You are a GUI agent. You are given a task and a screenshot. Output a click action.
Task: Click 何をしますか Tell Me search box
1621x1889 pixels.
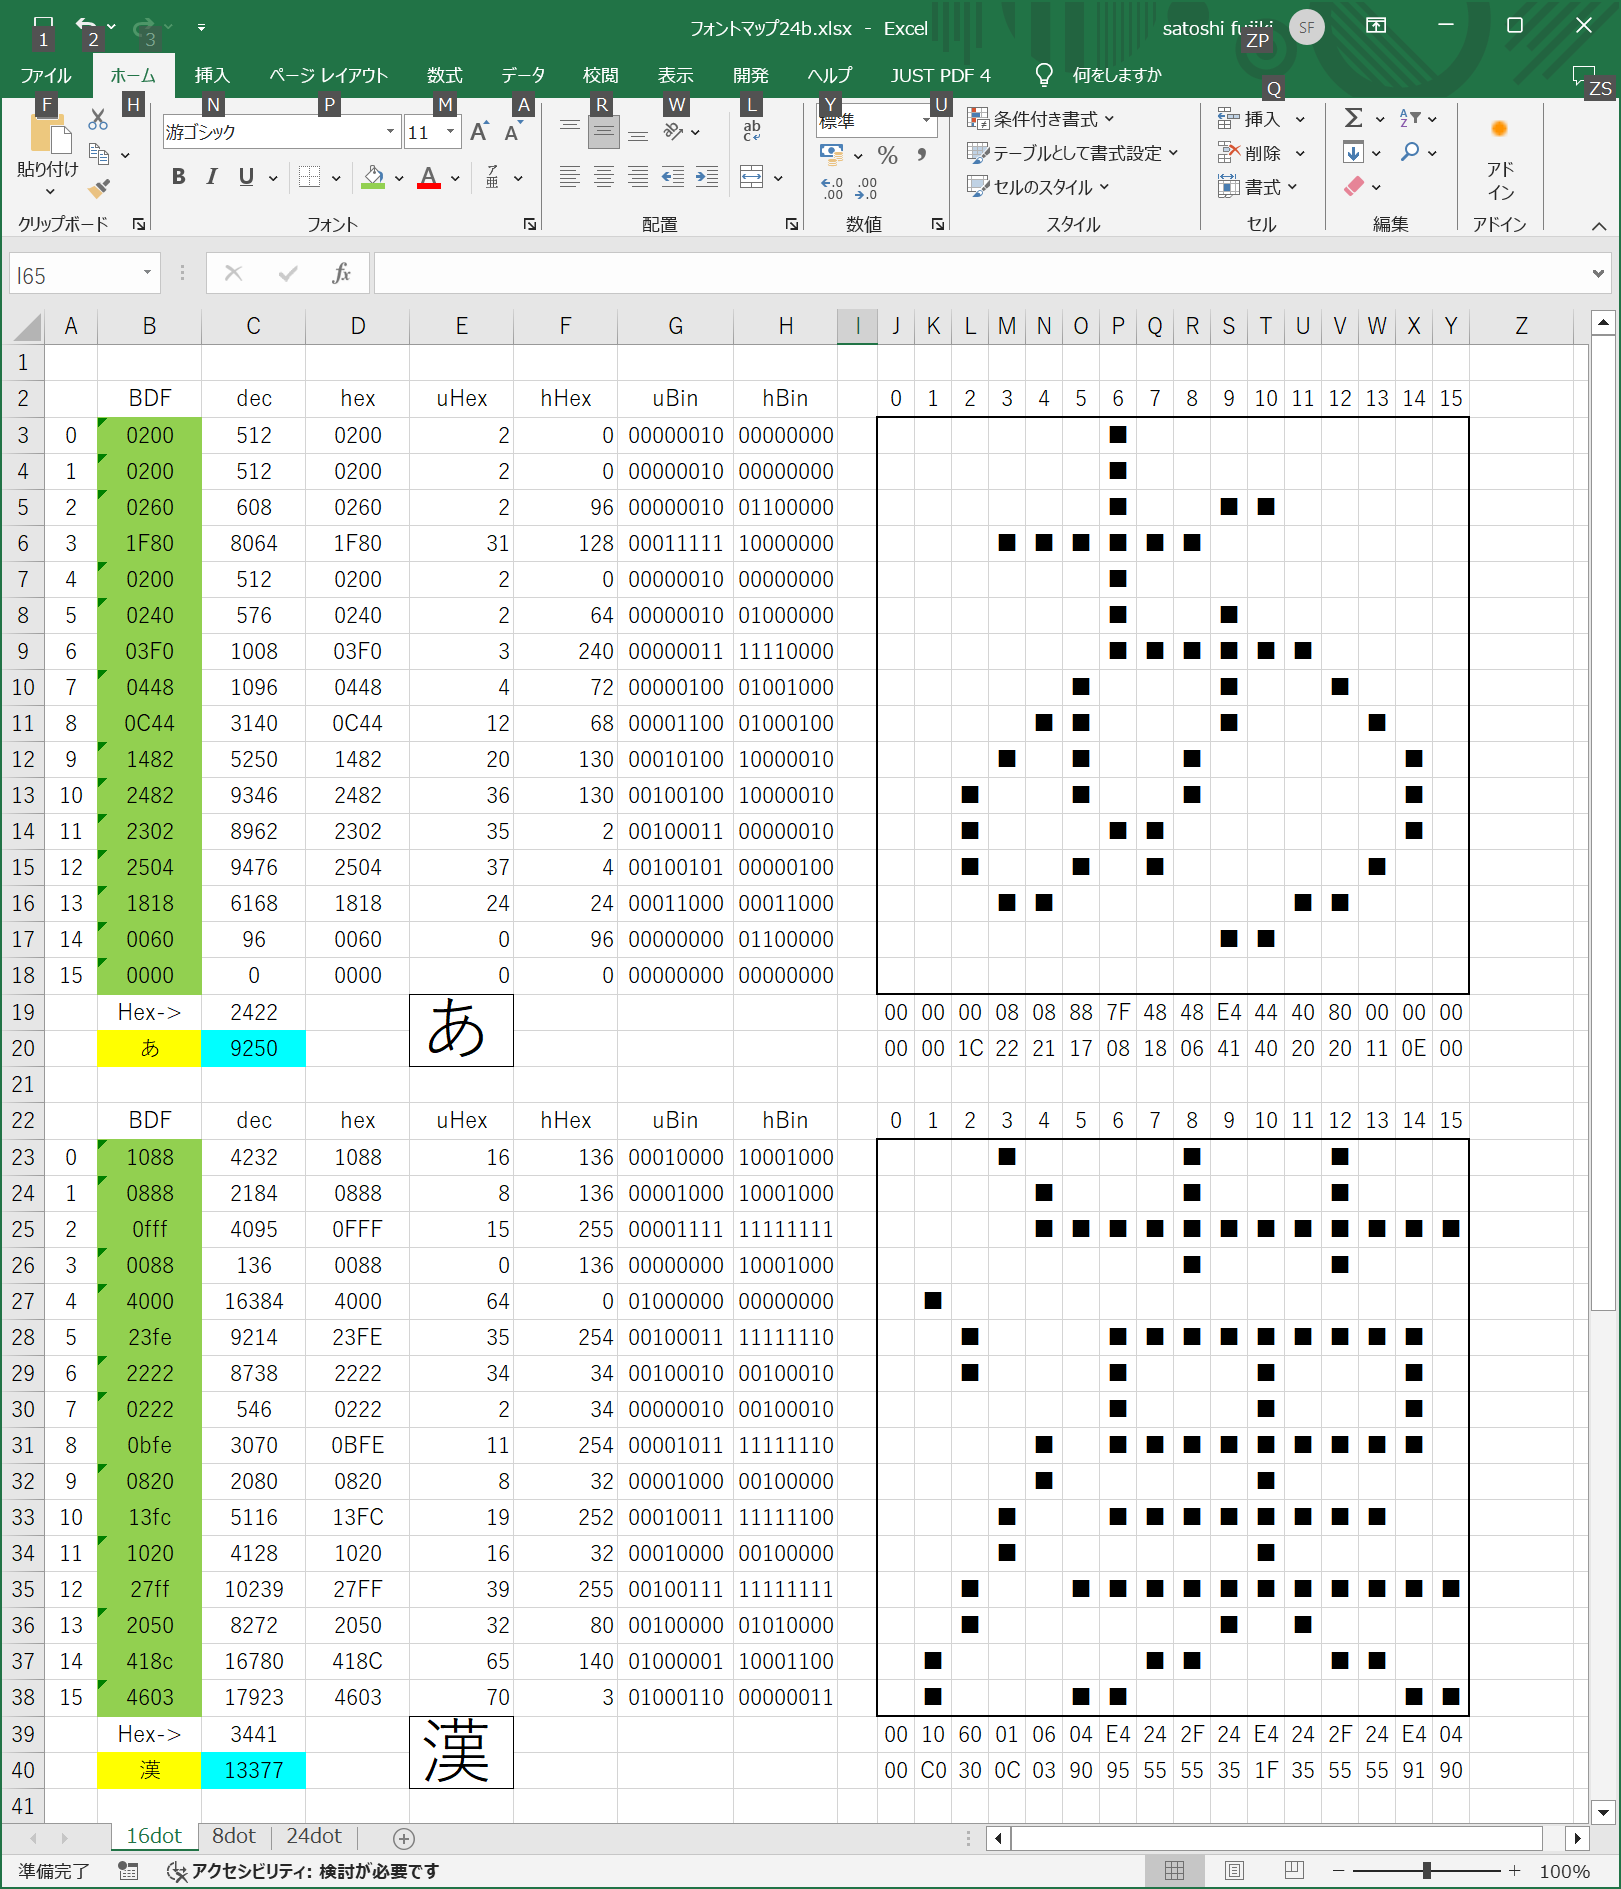click(1116, 75)
